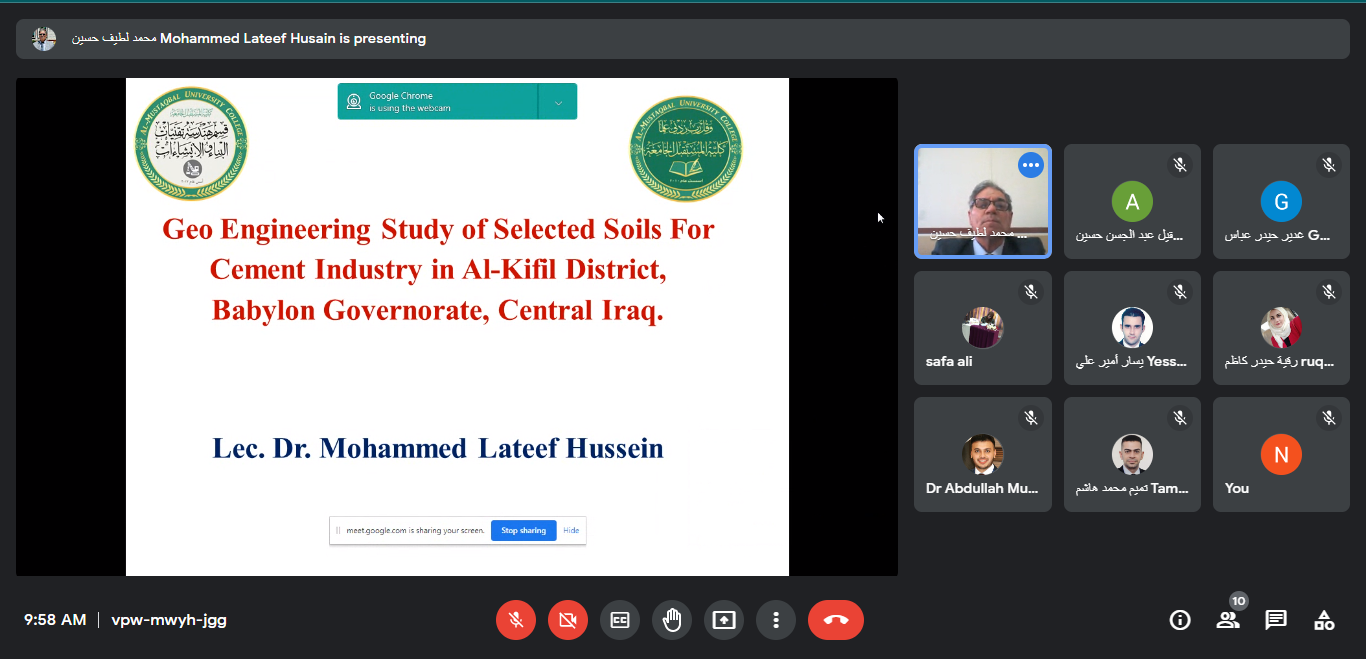The height and width of the screenshot is (659, 1366).
Task: Click the Present now screen icon
Action: click(x=724, y=620)
